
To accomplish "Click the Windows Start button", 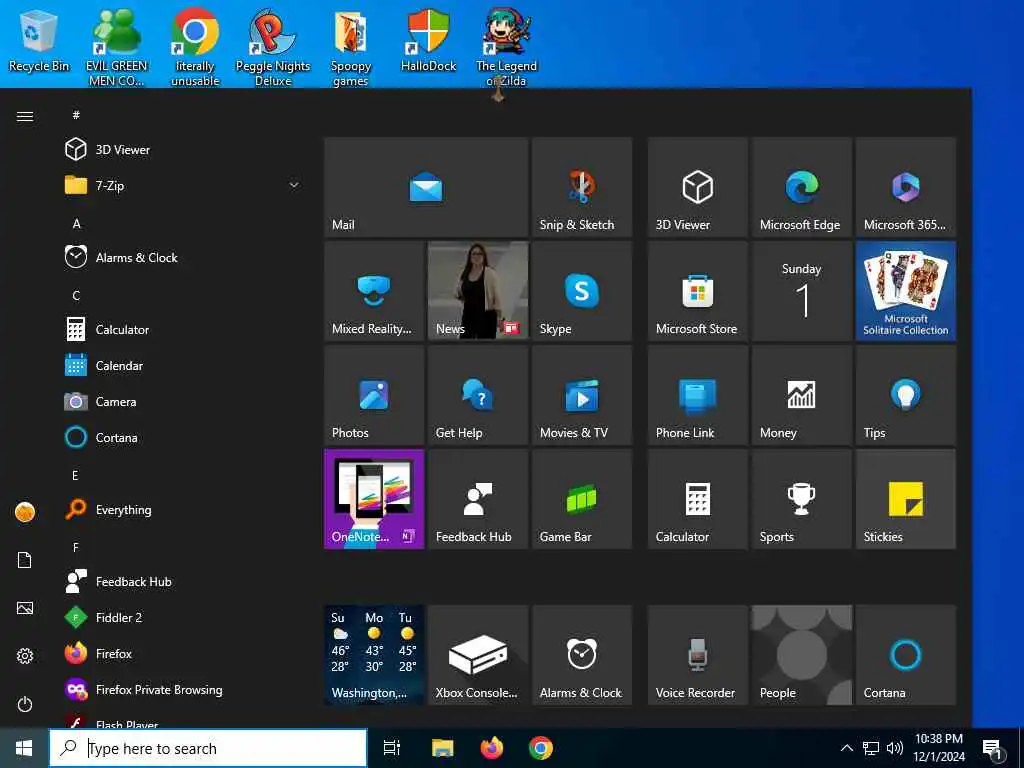I will tap(24, 748).
